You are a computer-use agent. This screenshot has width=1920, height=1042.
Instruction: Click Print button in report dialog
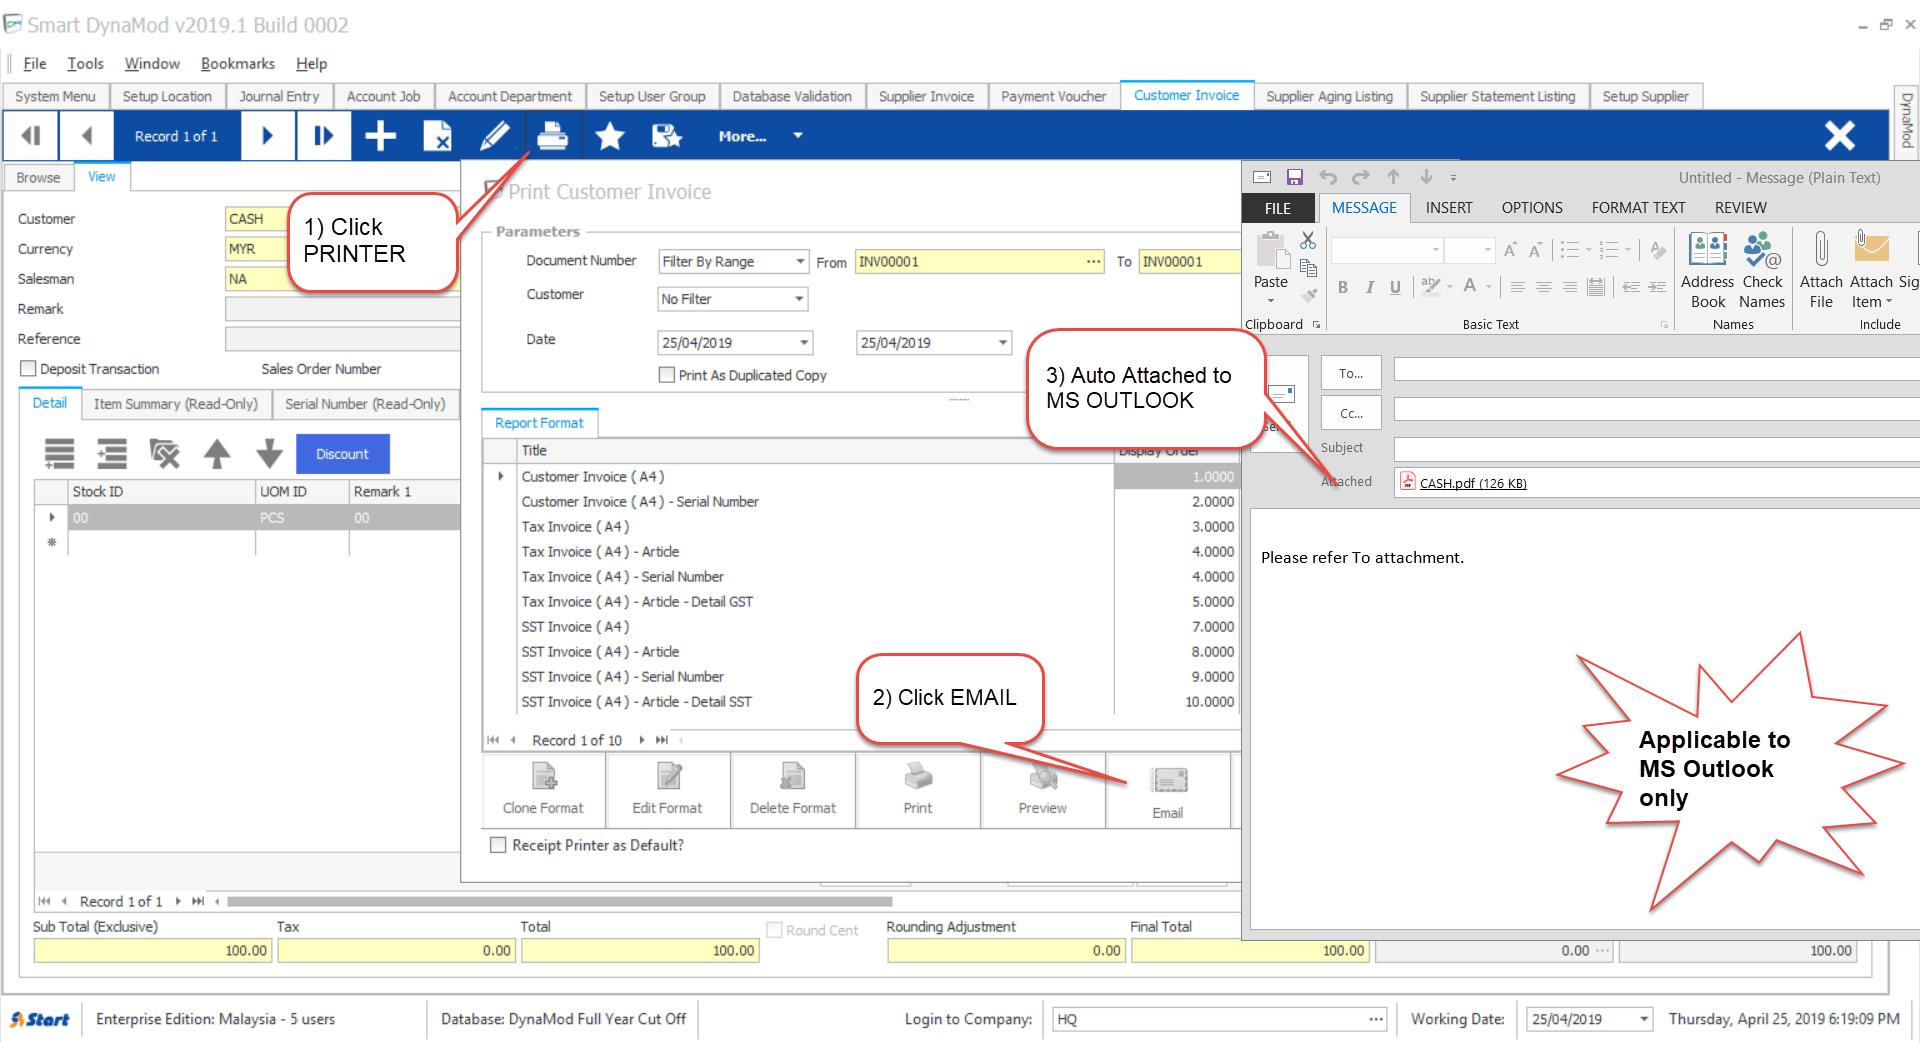tap(918, 790)
